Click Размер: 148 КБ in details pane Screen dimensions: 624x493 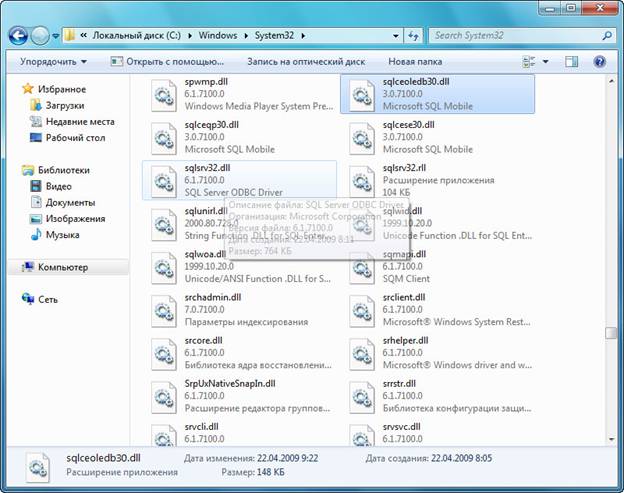click(x=253, y=472)
